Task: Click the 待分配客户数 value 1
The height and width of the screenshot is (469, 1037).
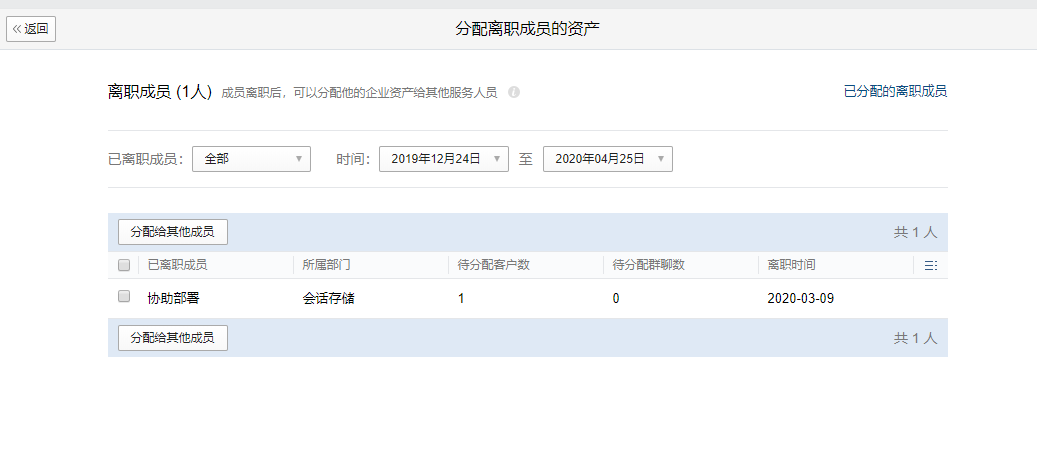Action: (x=461, y=298)
